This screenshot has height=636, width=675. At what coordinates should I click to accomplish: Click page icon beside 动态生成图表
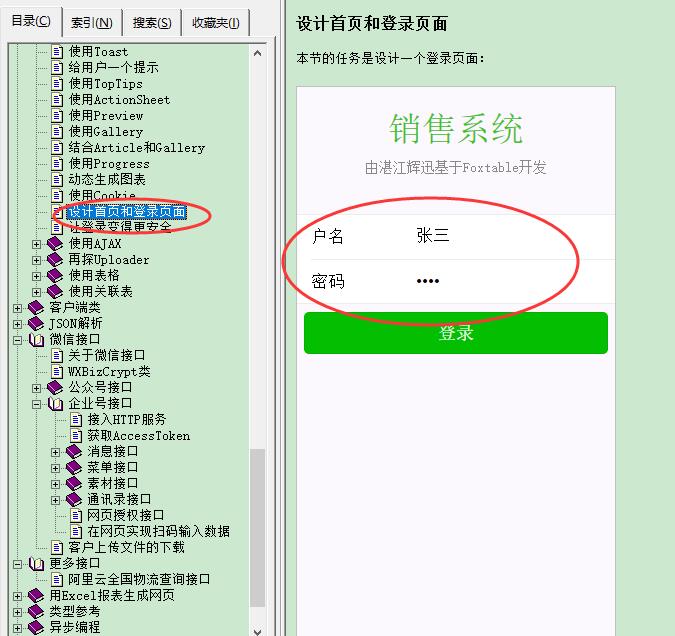[x=57, y=180]
